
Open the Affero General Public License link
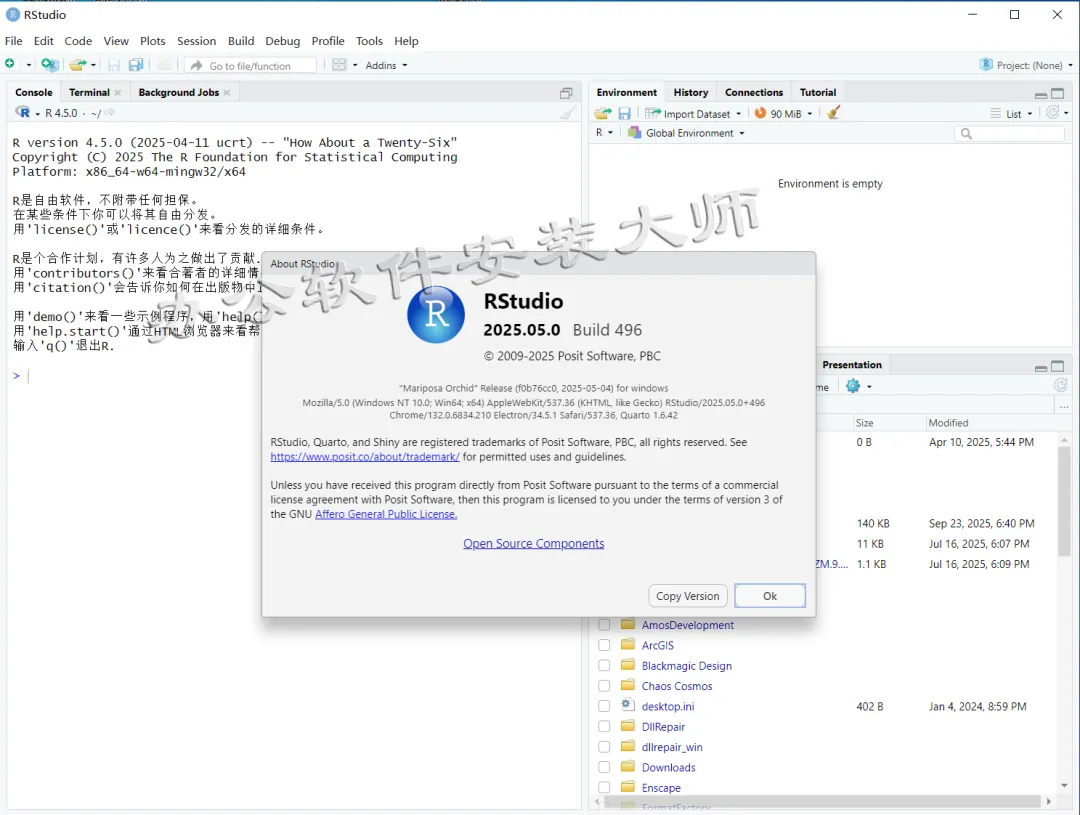(386, 514)
